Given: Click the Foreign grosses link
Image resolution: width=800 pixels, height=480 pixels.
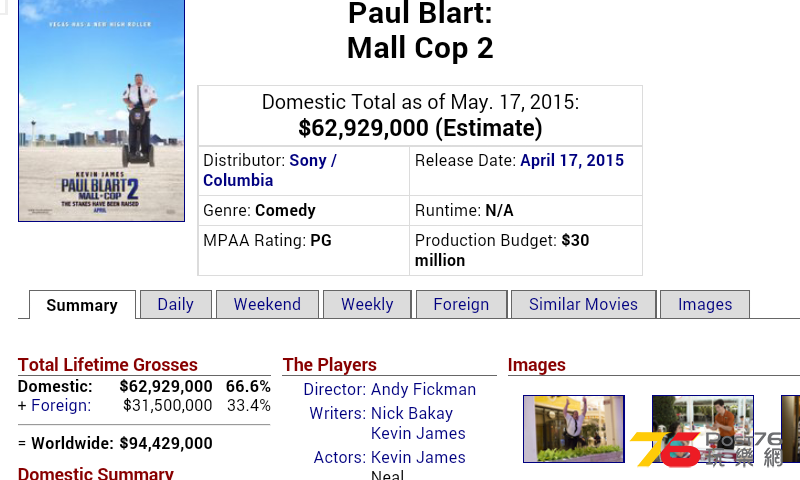Looking at the screenshot, I should click(x=61, y=406).
